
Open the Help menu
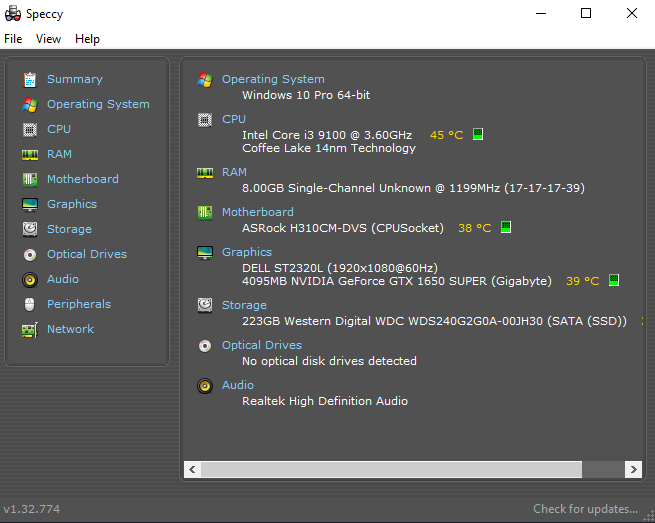click(x=87, y=39)
